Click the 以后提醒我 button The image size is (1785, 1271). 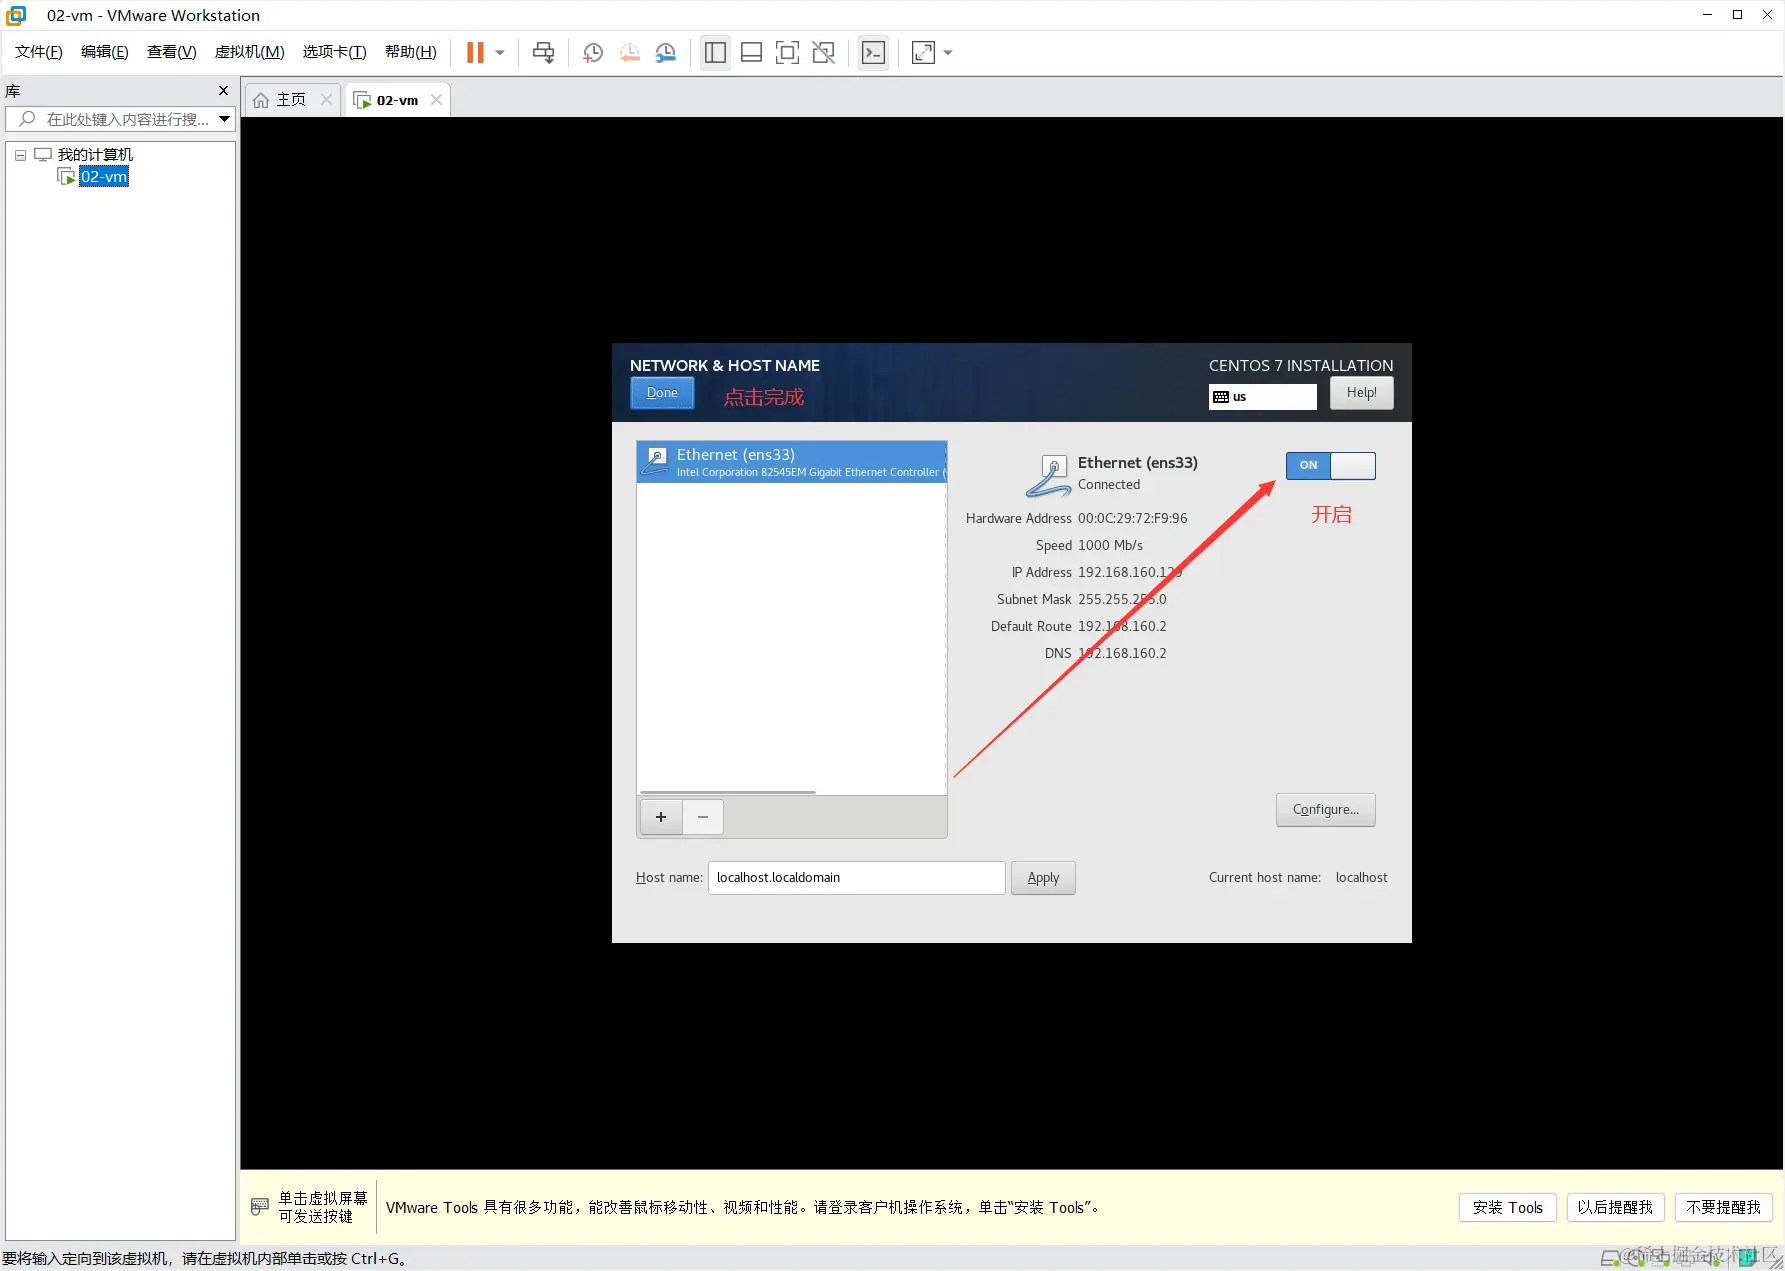point(1615,1208)
